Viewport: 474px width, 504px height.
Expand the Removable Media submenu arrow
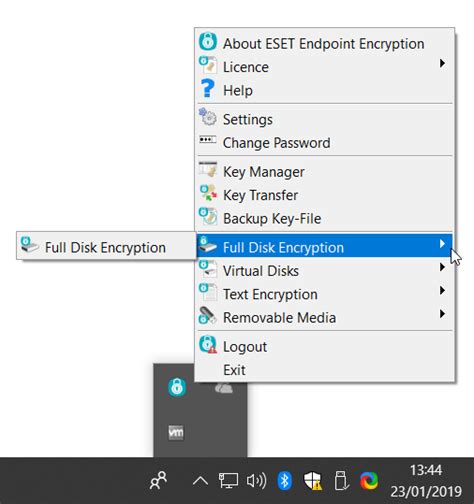click(x=442, y=314)
